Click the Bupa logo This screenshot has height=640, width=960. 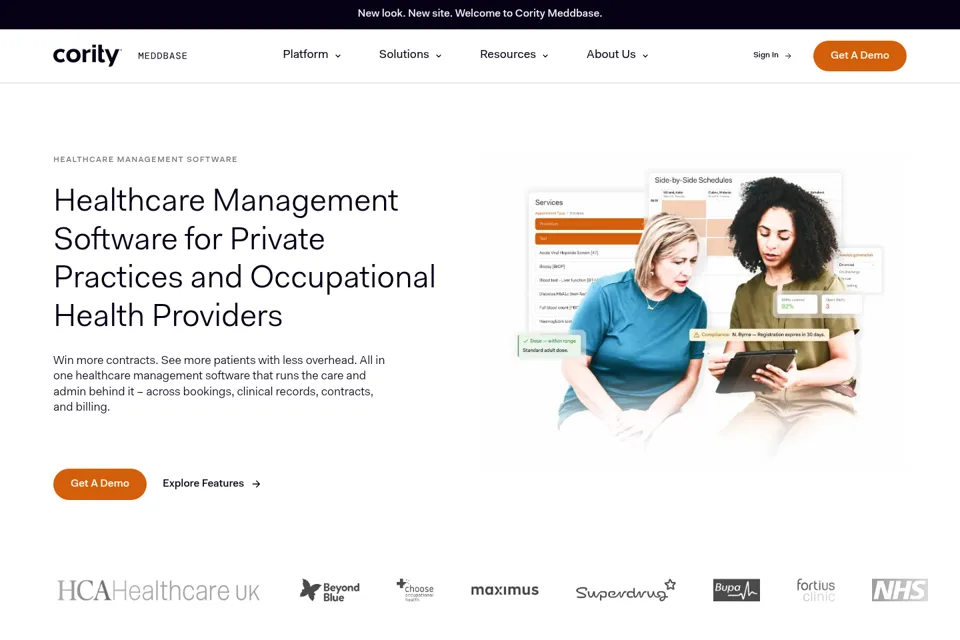[x=737, y=590]
